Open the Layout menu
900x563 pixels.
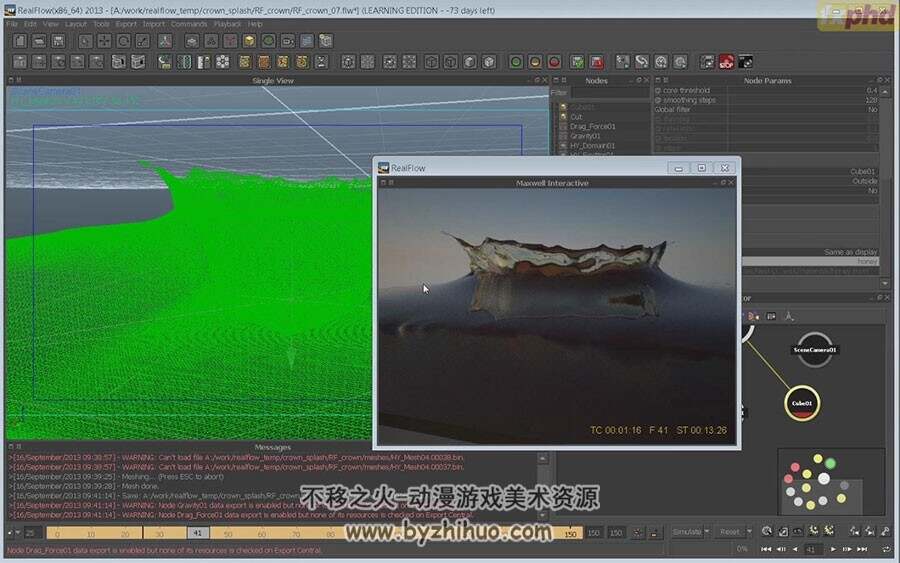(x=76, y=24)
